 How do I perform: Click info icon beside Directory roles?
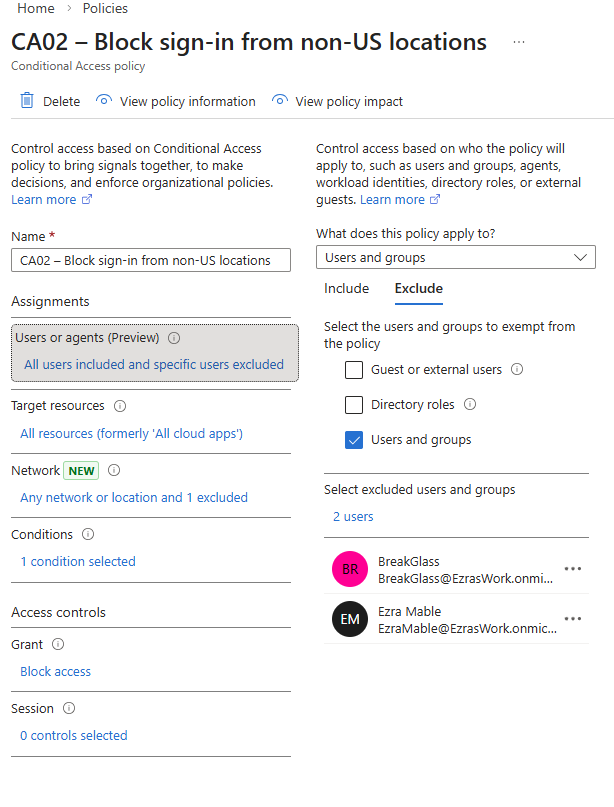tap(470, 405)
